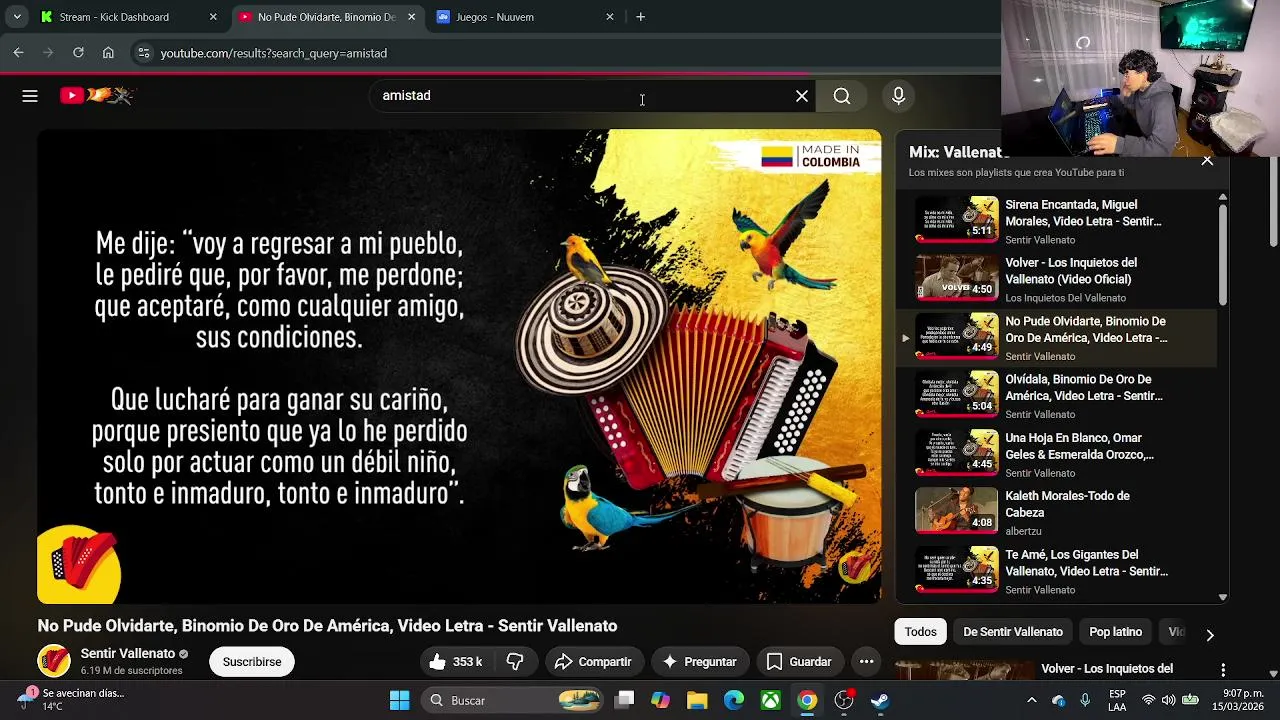Click the Sirena Encantada thumbnail showing 5:11
This screenshot has height=720, width=1280.
[x=957, y=220]
